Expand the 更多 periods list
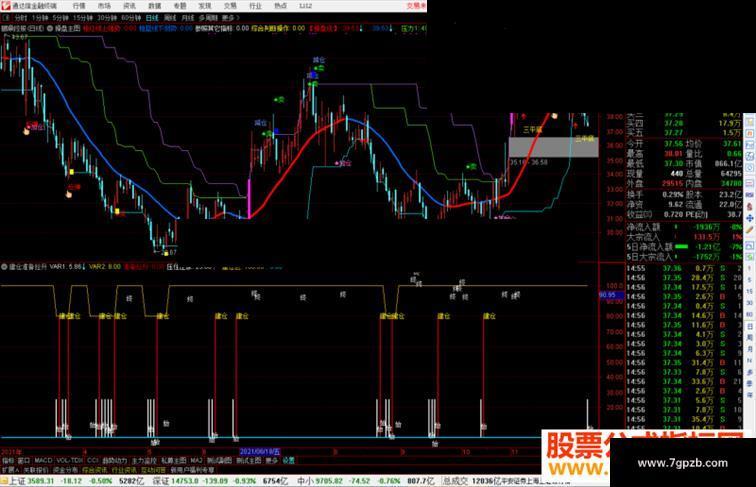The width and height of the screenshot is (756, 487). [230, 18]
